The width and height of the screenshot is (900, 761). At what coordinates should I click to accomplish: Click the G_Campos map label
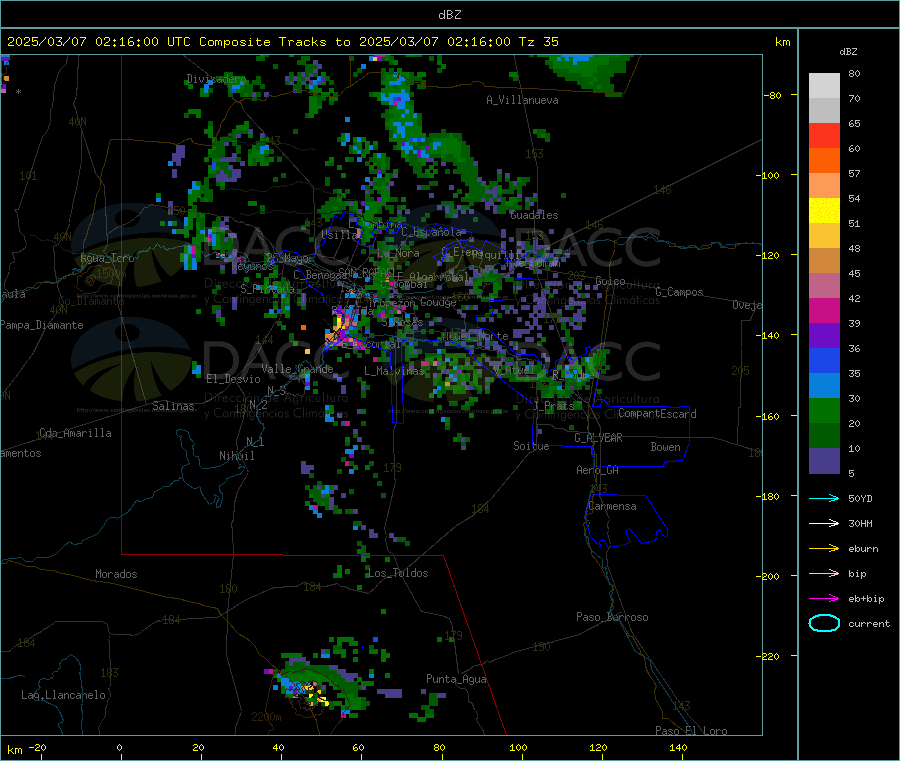coord(679,292)
